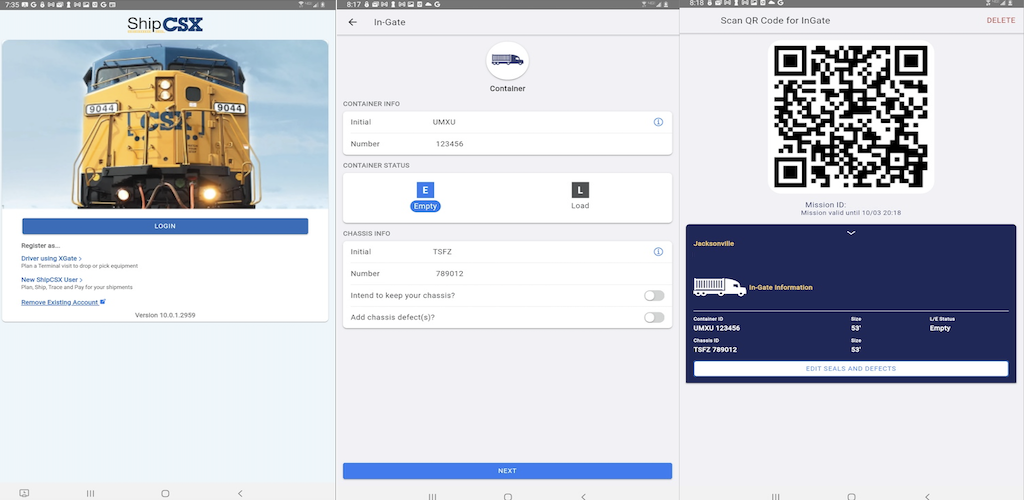Image resolution: width=1024 pixels, height=500 pixels.
Task: Edit container Number field 123456
Action: 507,144
